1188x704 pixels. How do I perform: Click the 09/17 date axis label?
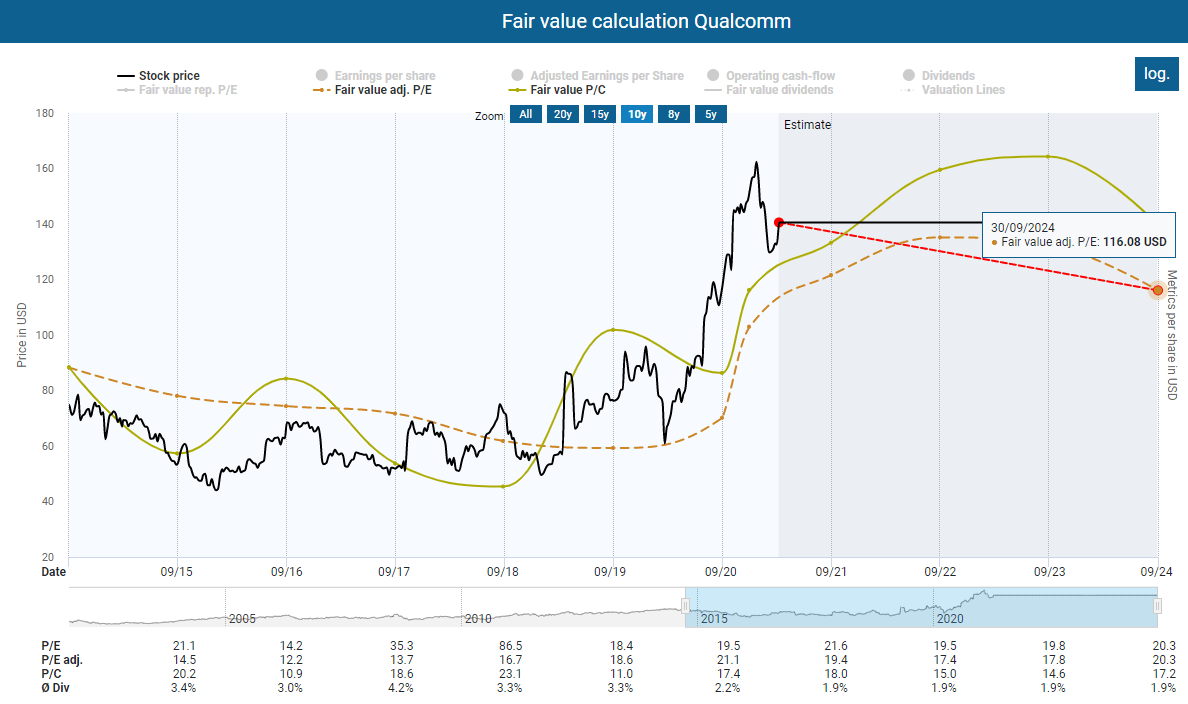click(394, 571)
